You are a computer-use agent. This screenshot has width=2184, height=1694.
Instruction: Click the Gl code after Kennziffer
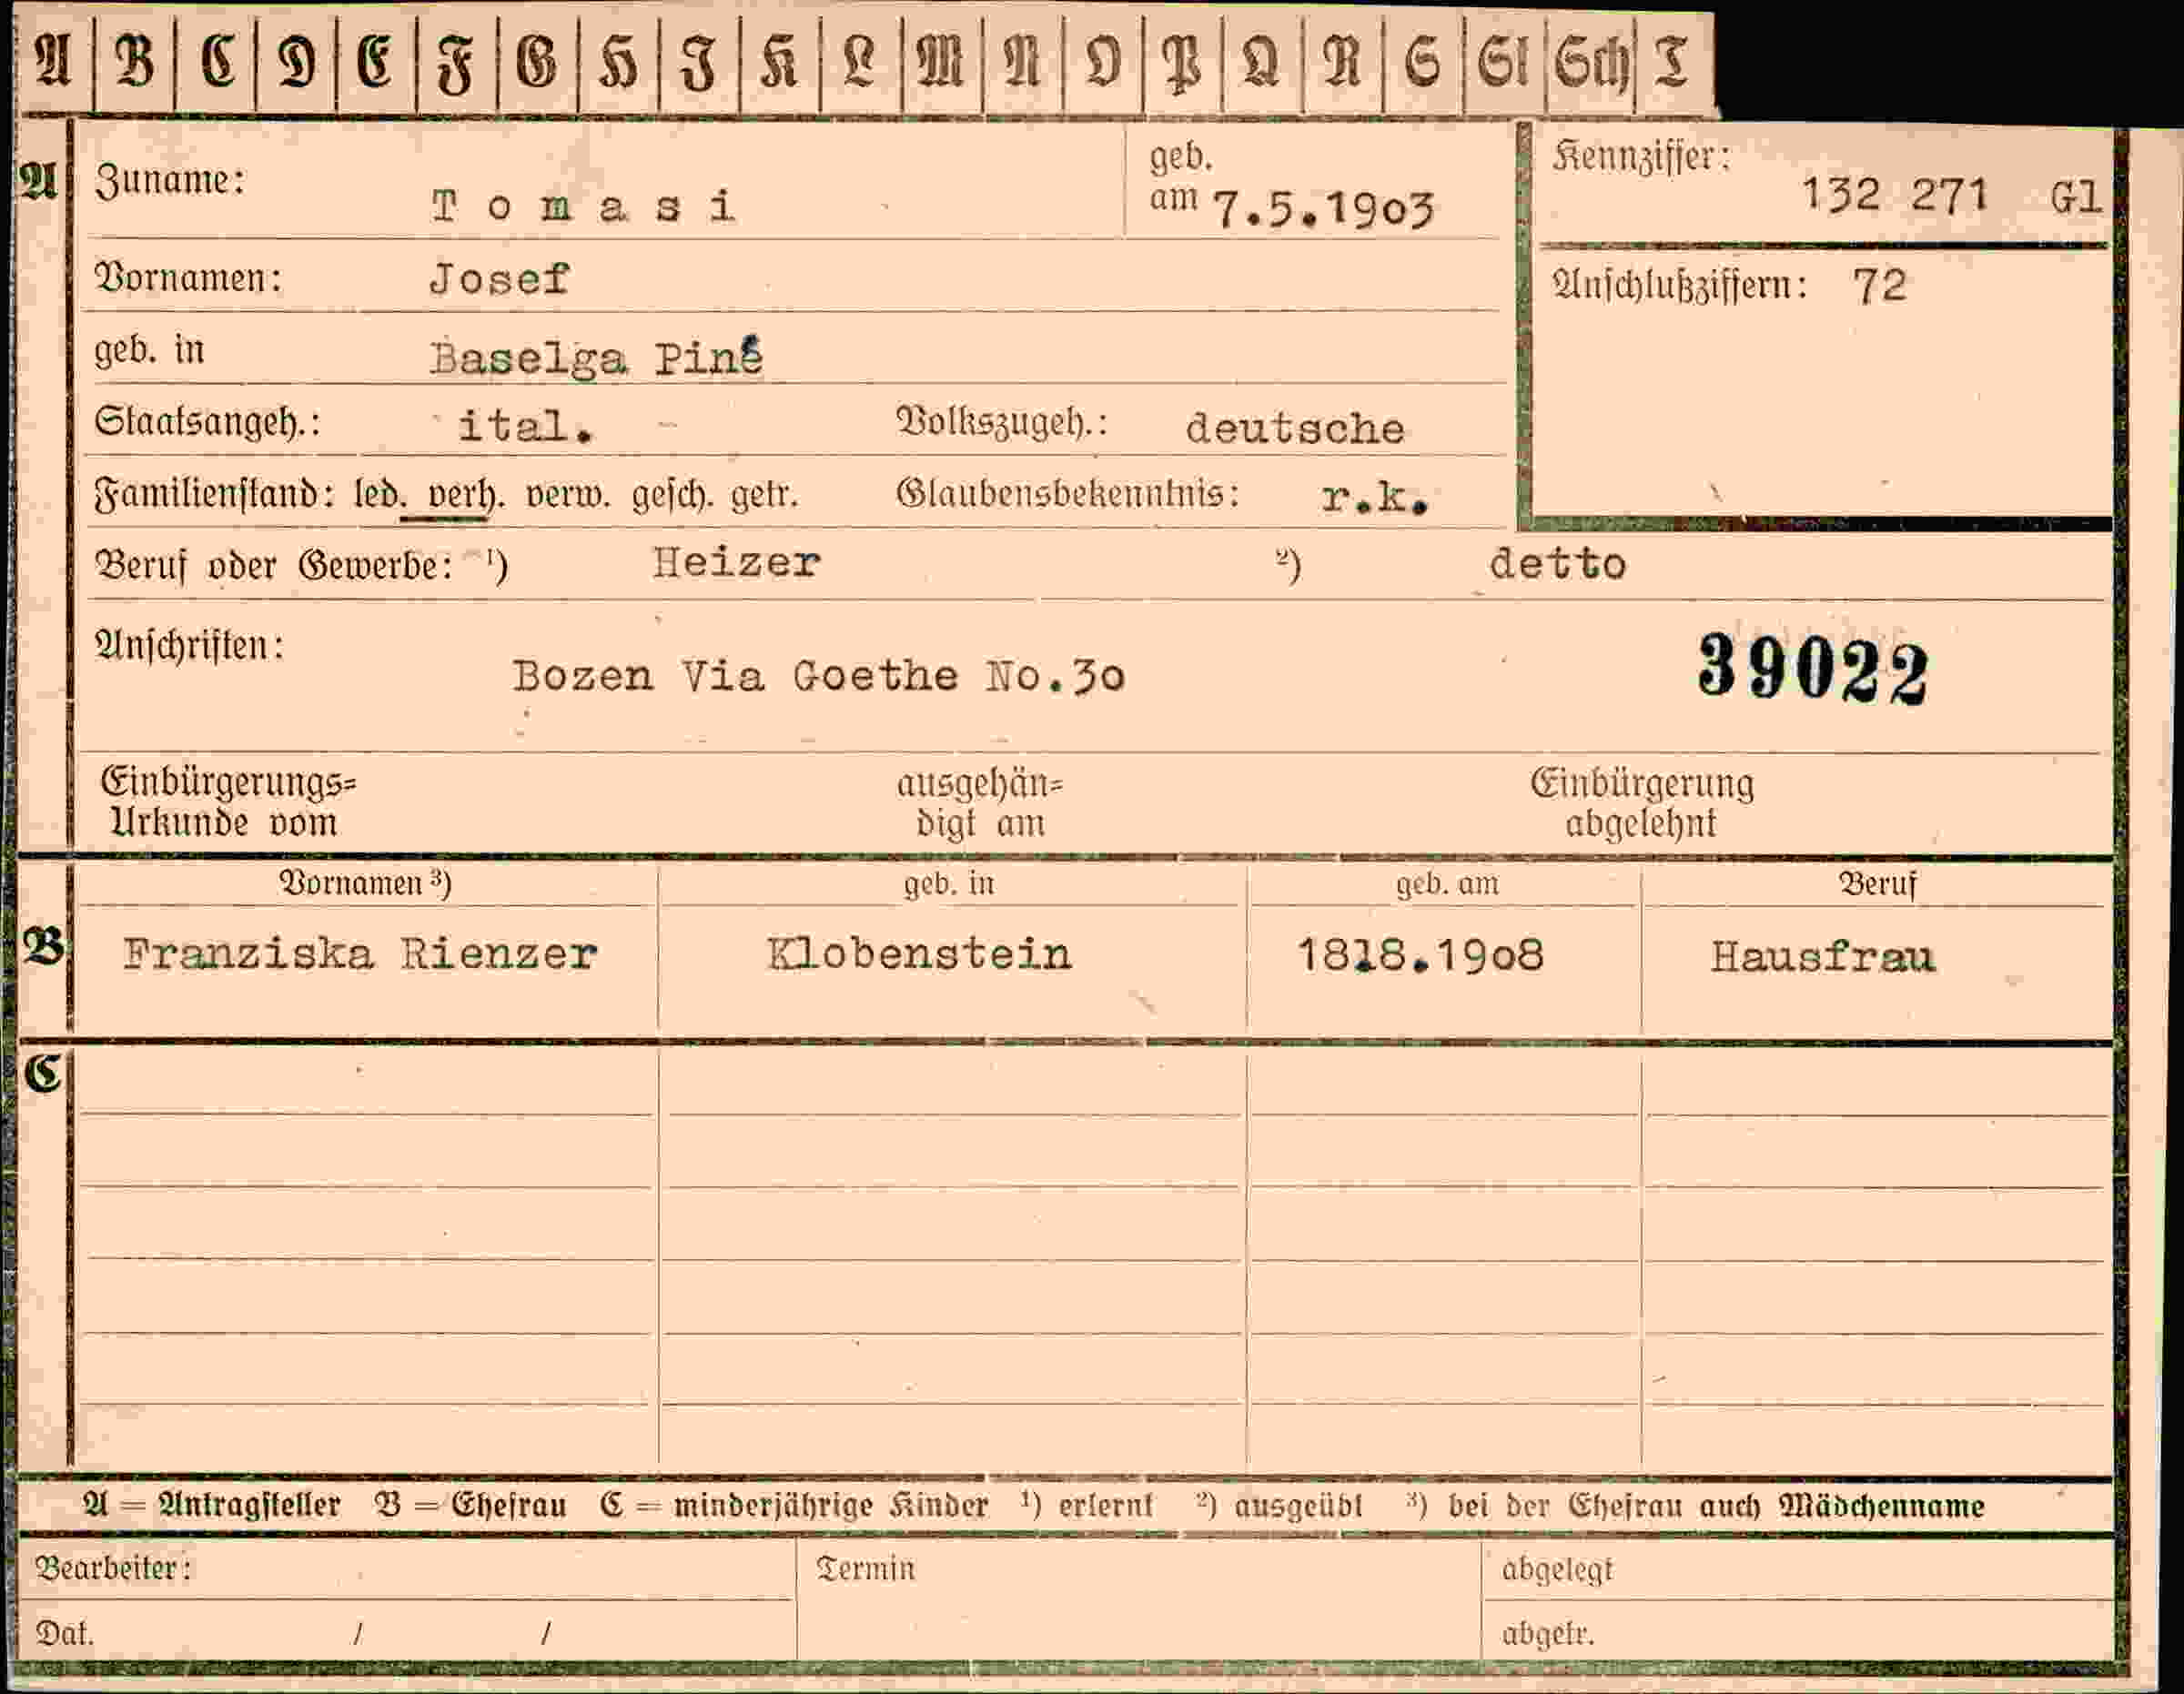(x=2075, y=197)
